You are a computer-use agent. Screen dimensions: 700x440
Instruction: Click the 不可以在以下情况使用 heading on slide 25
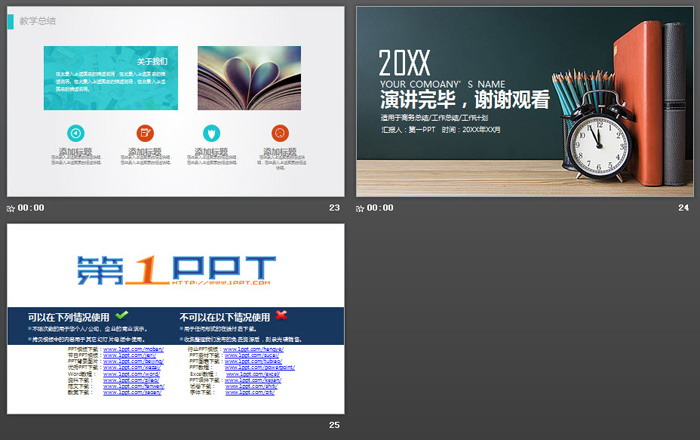(225, 317)
